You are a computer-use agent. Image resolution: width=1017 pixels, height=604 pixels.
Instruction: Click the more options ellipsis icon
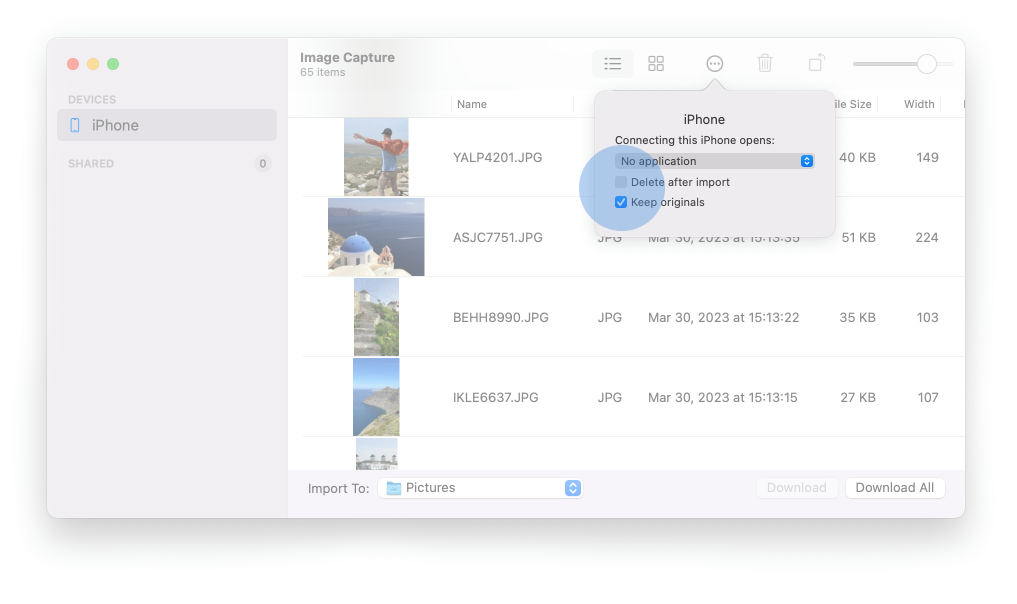coord(714,64)
